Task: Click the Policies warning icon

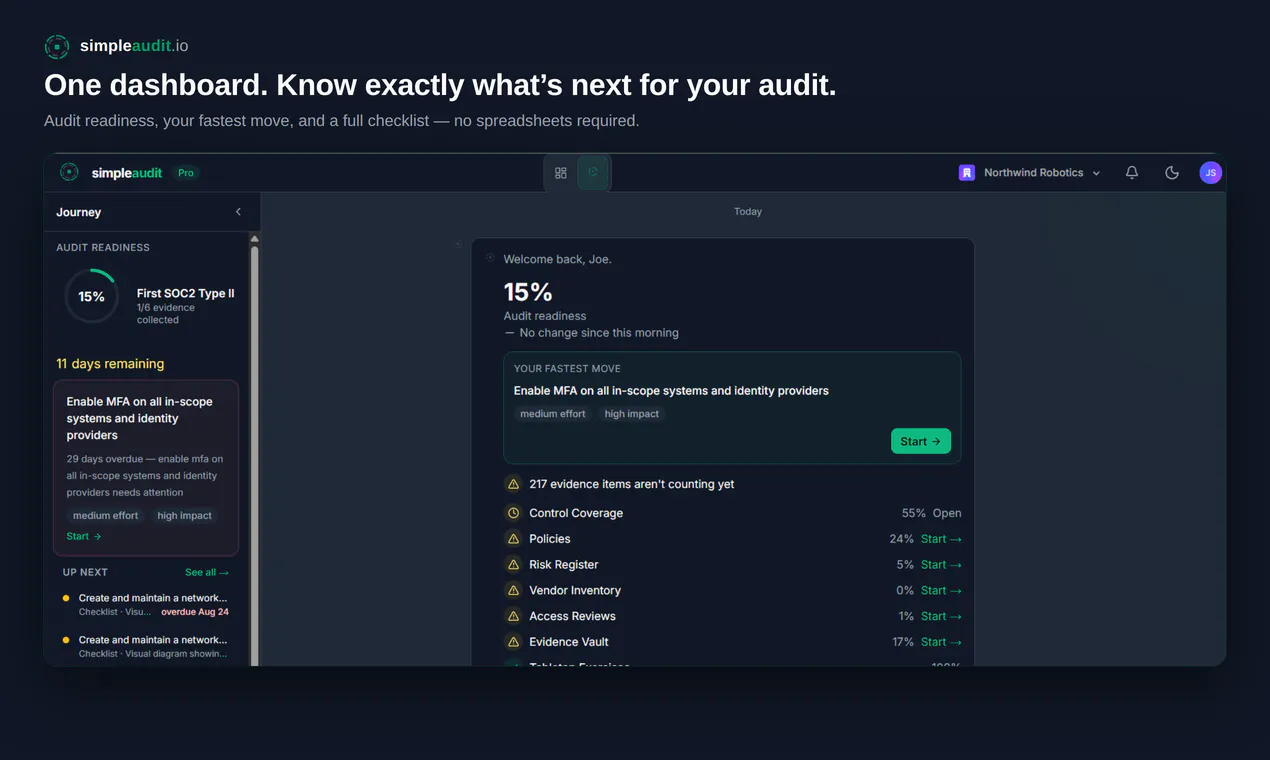Action: point(513,539)
